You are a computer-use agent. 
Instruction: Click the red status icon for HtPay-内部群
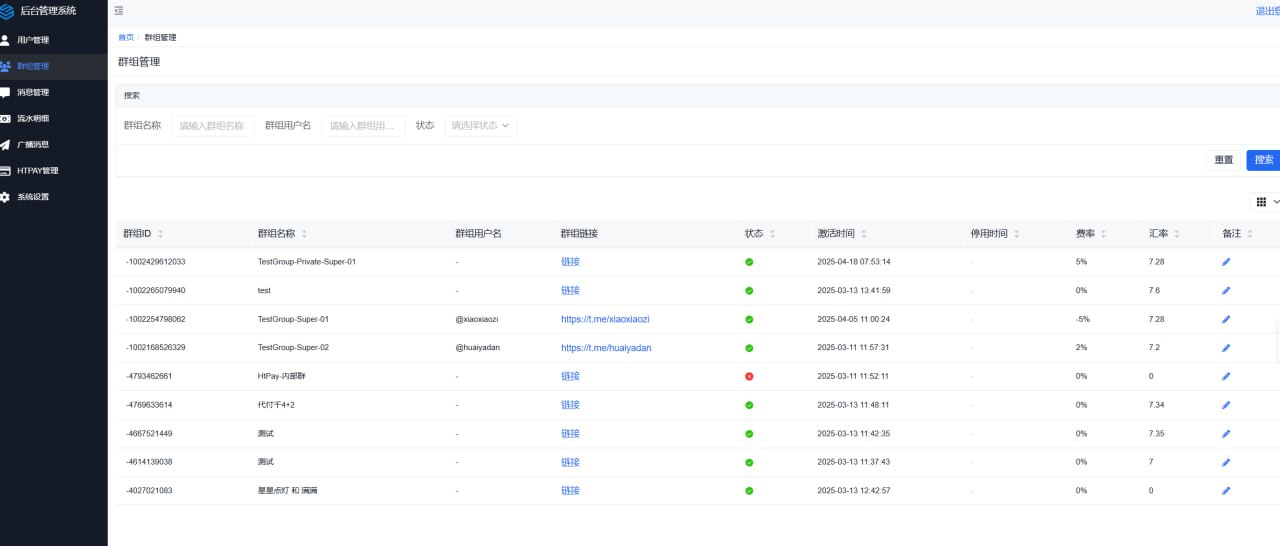coord(749,377)
